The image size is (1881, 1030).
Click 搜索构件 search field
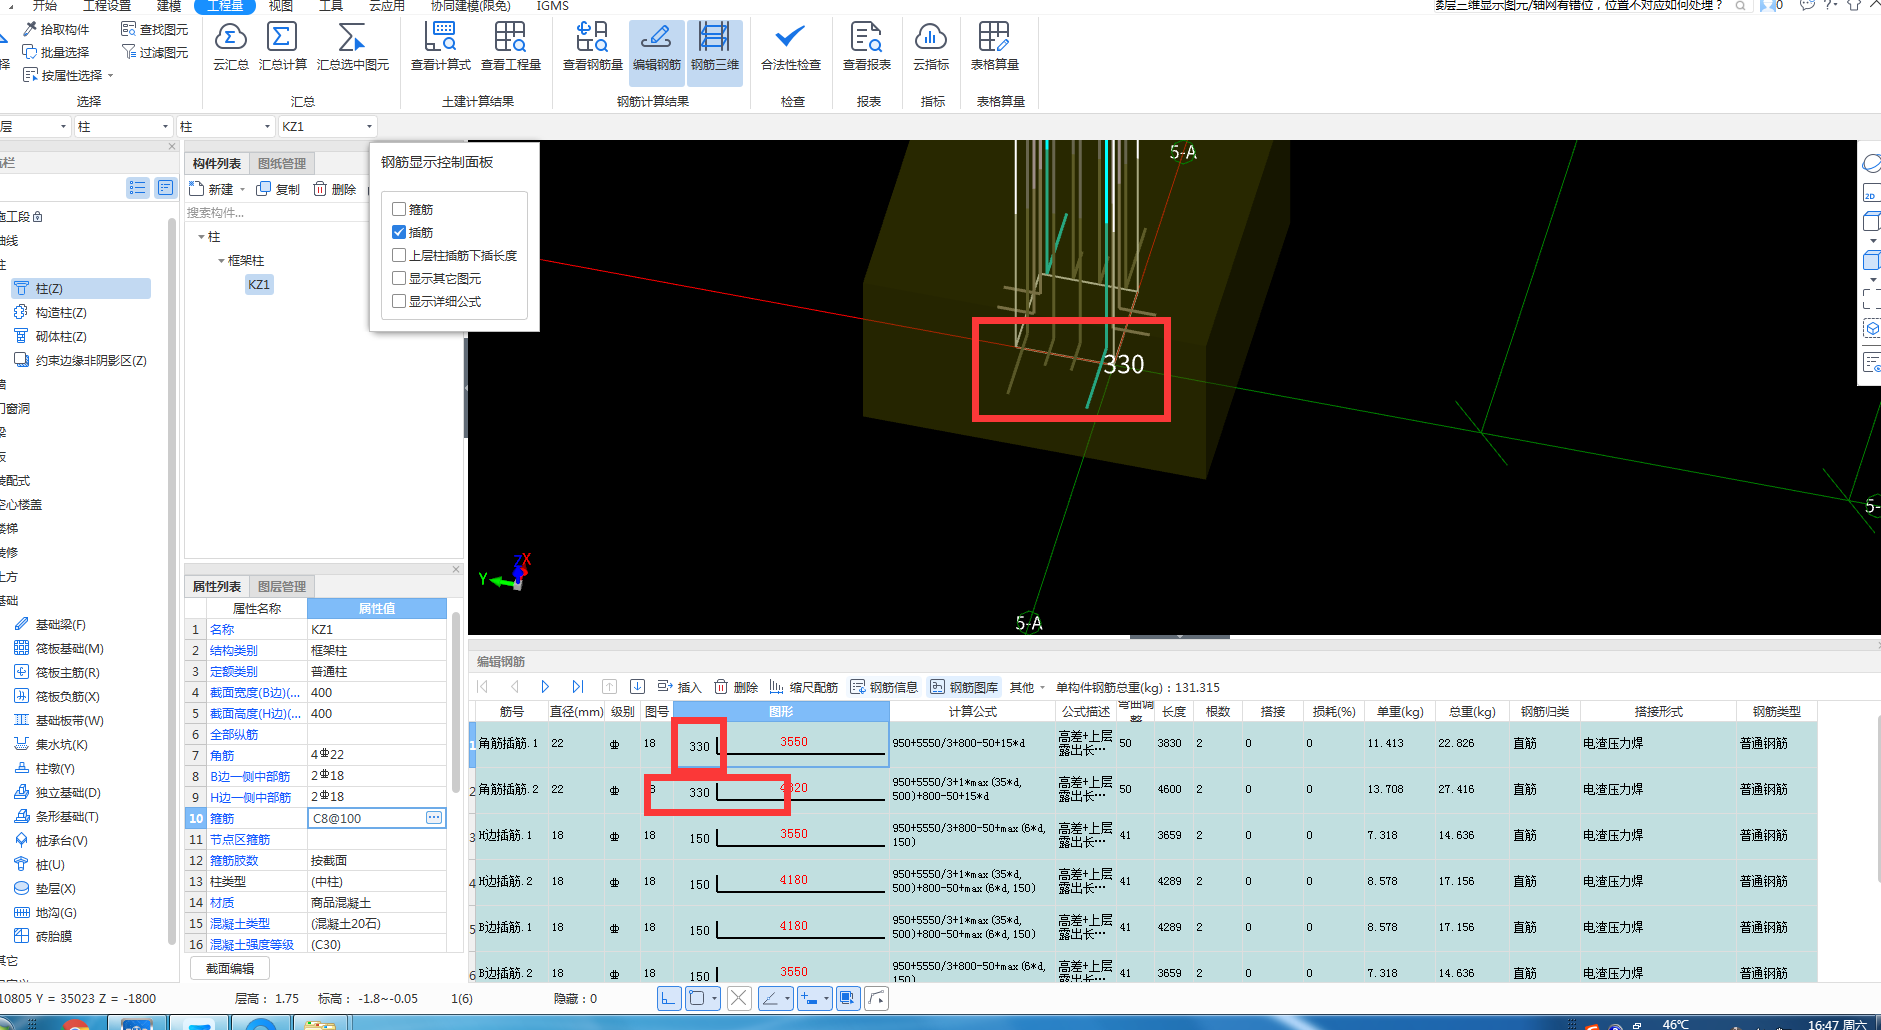(x=275, y=212)
